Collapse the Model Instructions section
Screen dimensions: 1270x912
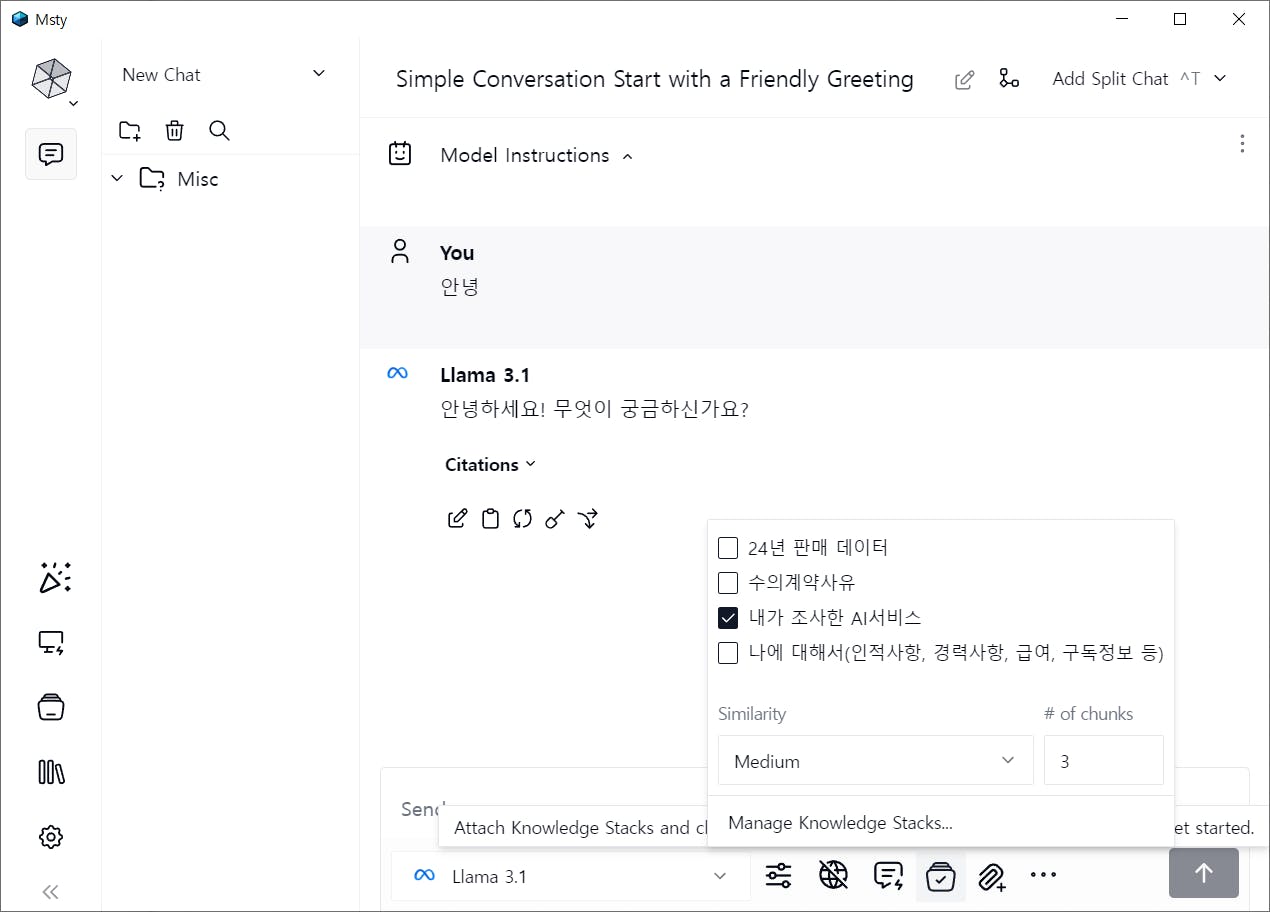[x=628, y=156]
